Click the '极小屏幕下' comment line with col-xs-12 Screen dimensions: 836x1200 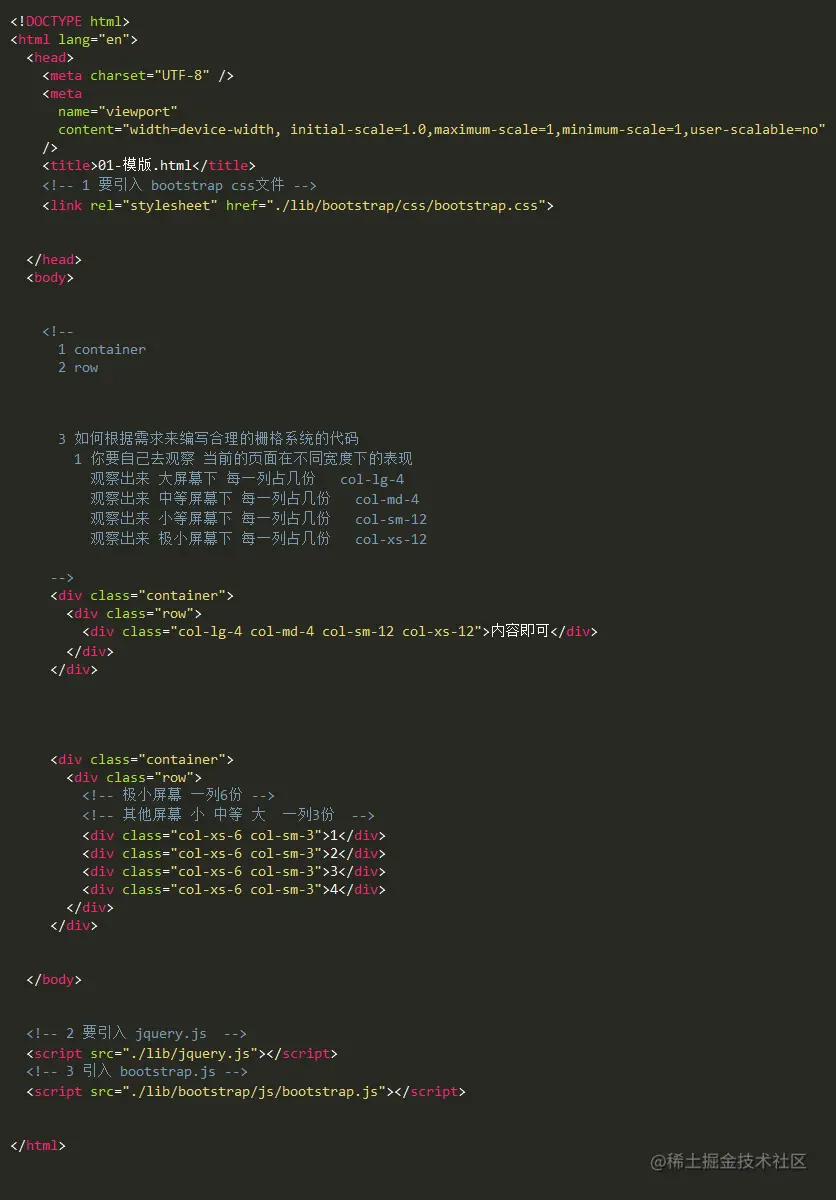[x=259, y=538]
